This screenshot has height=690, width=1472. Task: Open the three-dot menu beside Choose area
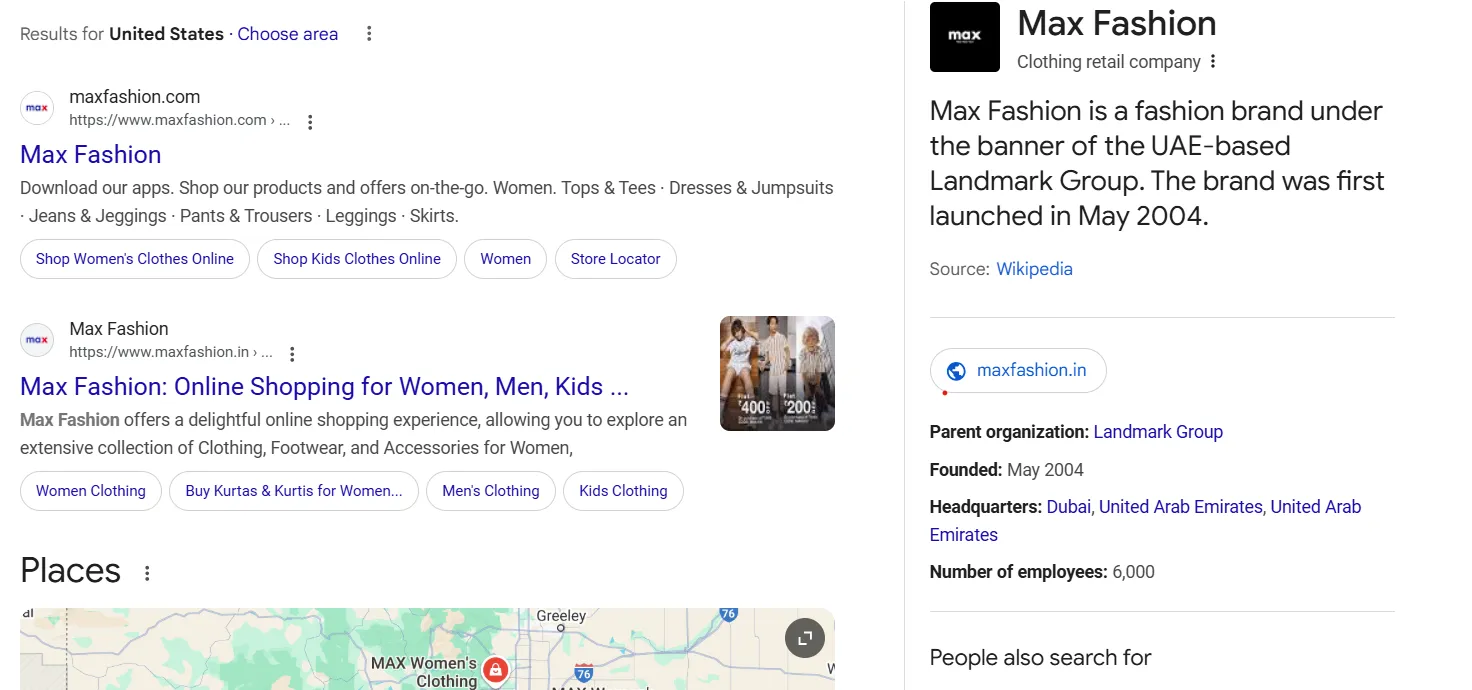click(x=368, y=33)
